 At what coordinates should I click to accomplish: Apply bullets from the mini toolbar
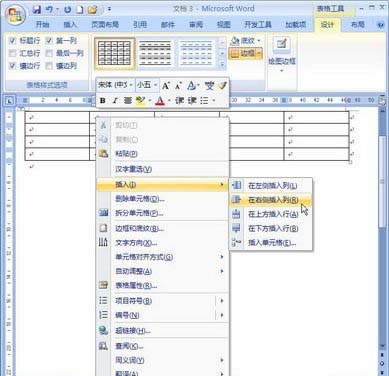(204, 100)
